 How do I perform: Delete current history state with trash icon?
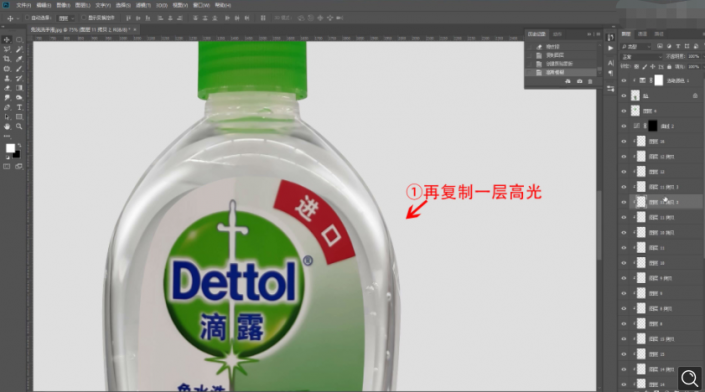coord(590,81)
